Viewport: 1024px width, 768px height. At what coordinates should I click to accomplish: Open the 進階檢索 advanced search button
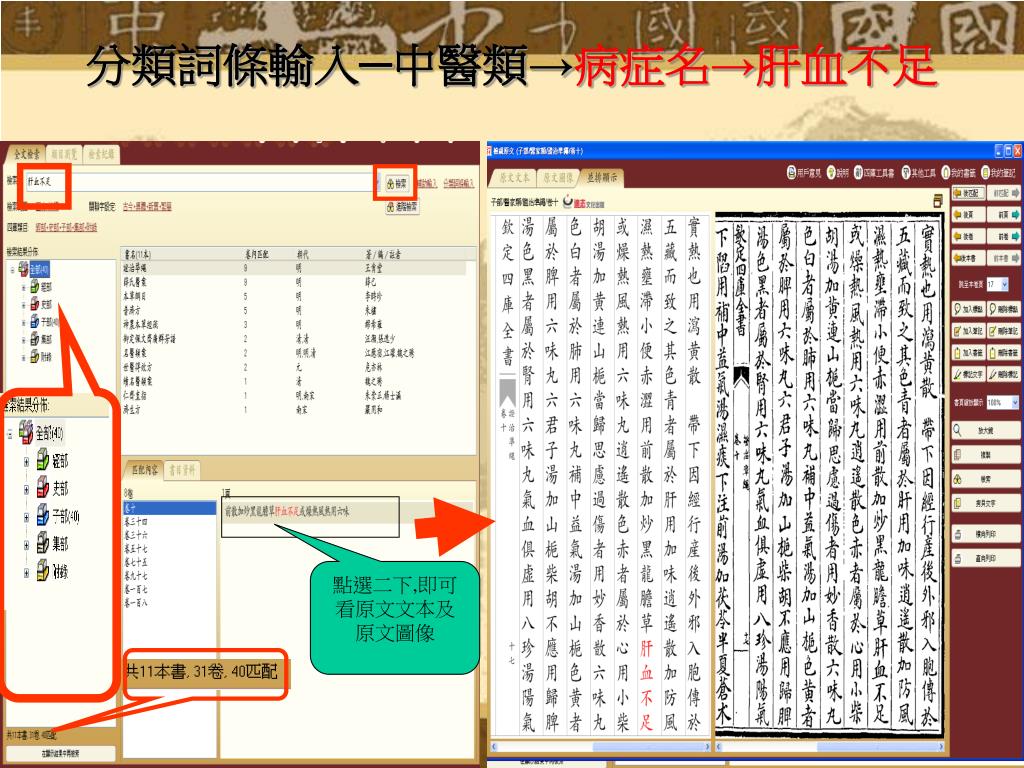point(404,207)
